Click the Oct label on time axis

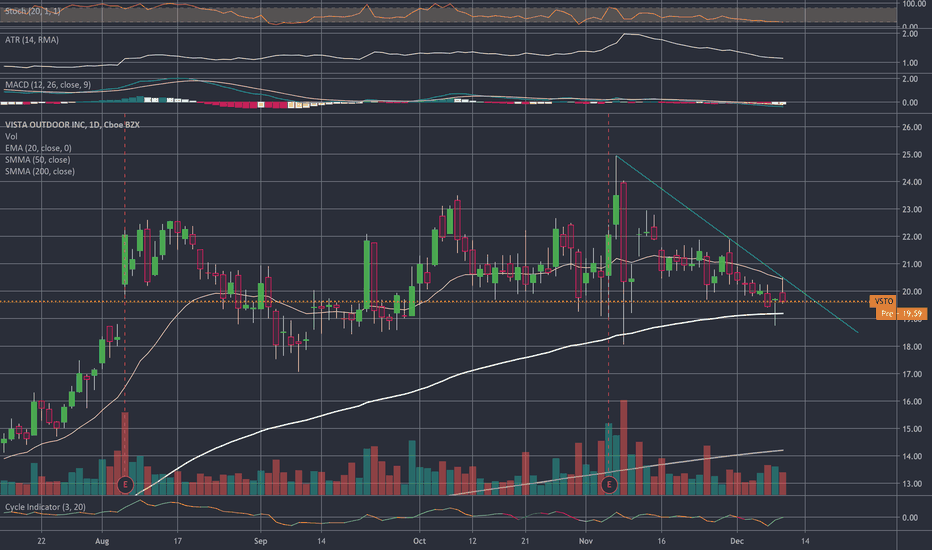point(420,541)
